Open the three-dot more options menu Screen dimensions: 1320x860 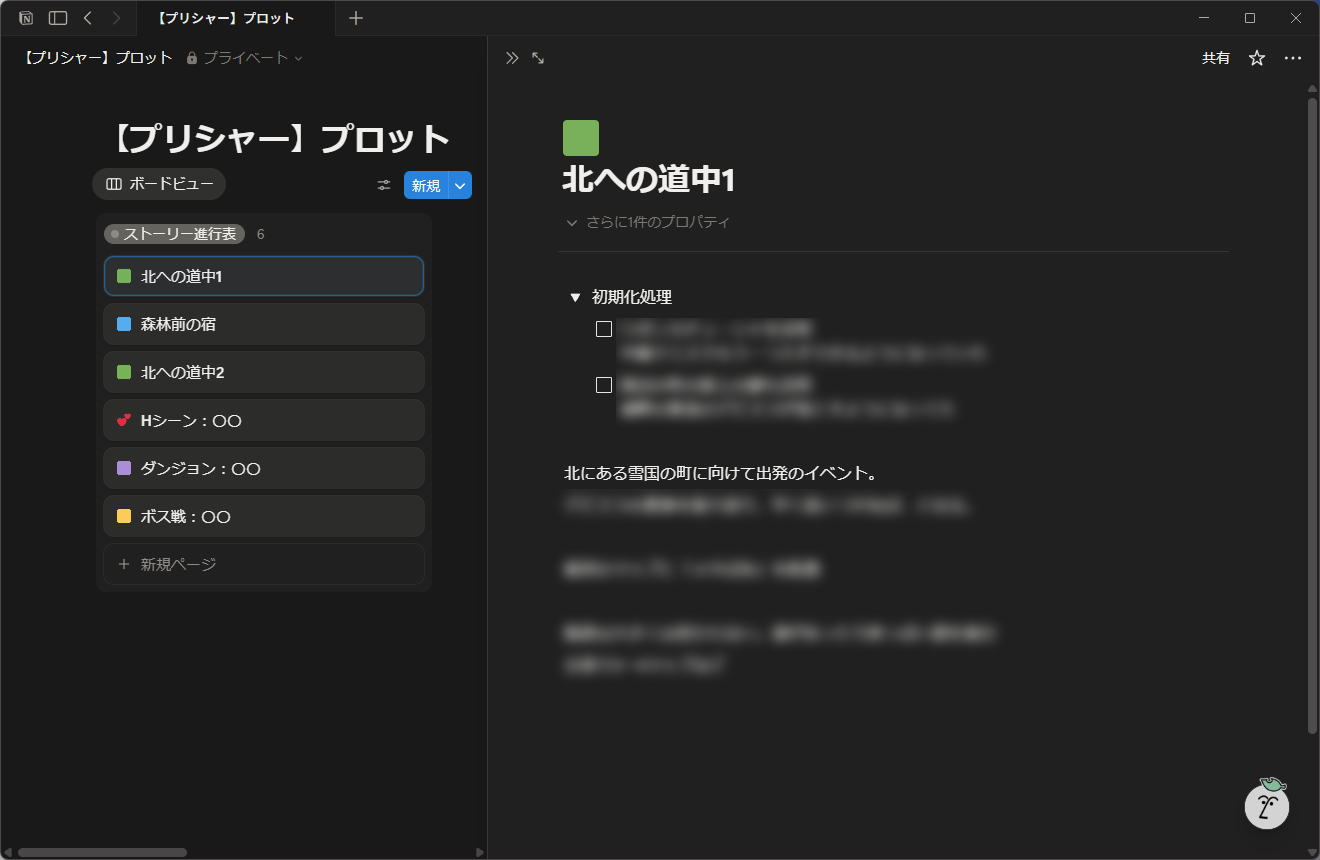[1293, 58]
